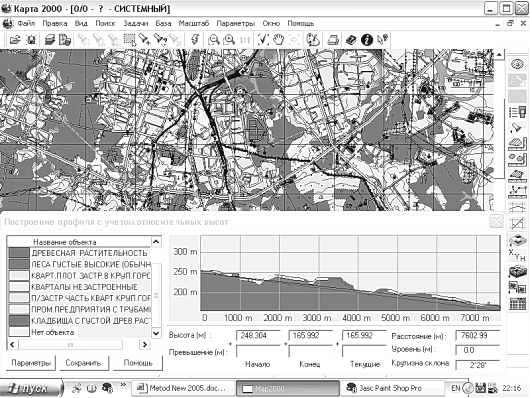Click the Расстояние field 7602.99
The height and width of the screenshot is (398, 530).
tap(477, 335)
